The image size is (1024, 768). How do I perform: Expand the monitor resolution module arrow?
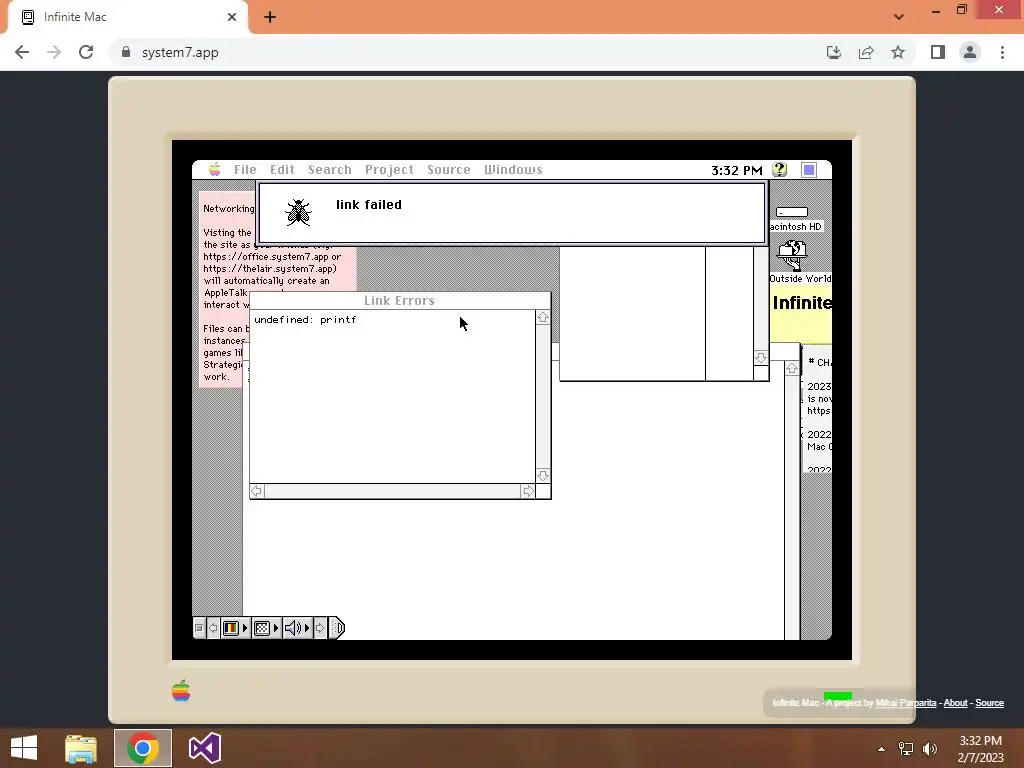276,628
